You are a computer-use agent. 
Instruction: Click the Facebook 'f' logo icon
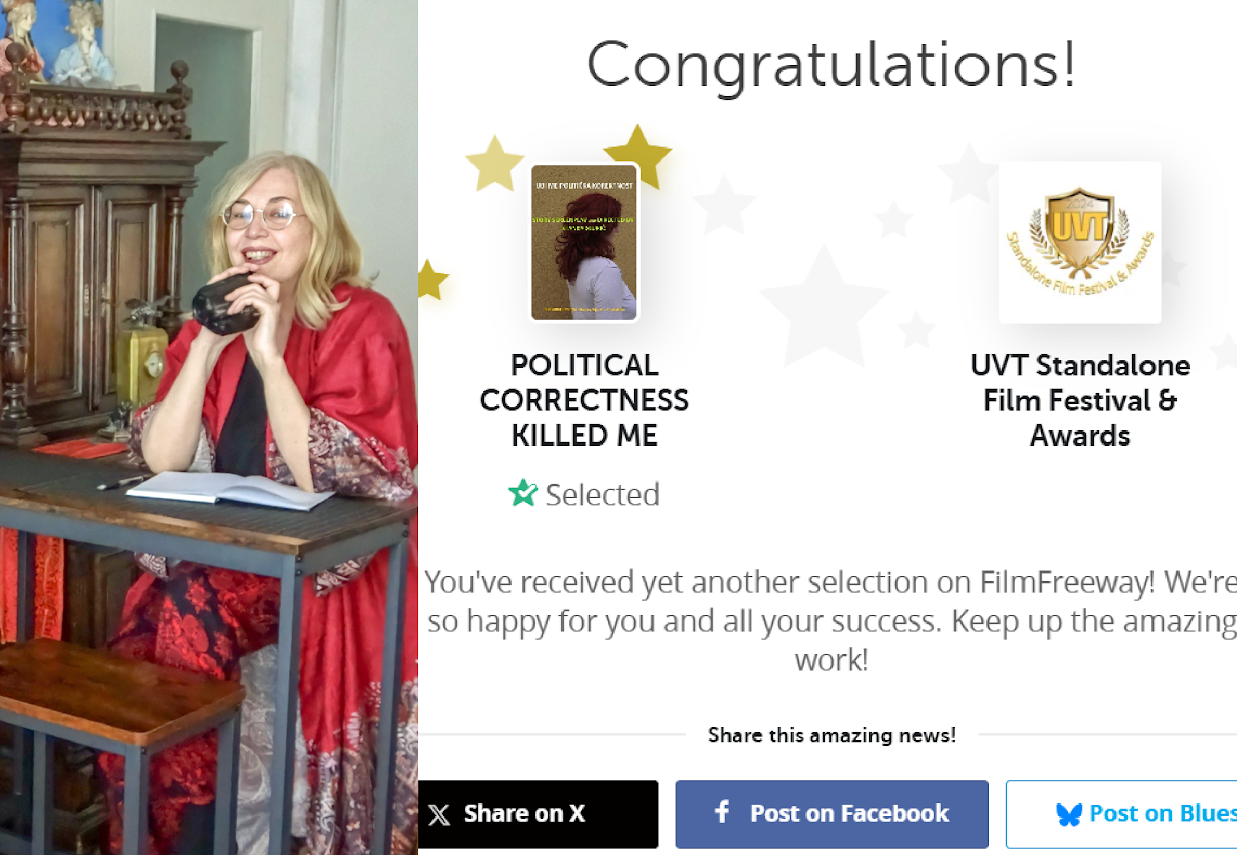coord(722,812)
